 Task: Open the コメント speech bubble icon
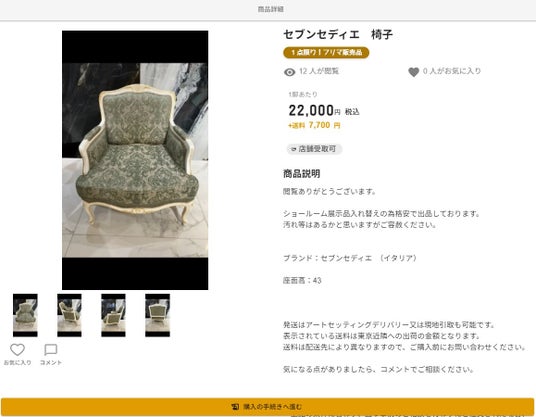click(51, 350)
